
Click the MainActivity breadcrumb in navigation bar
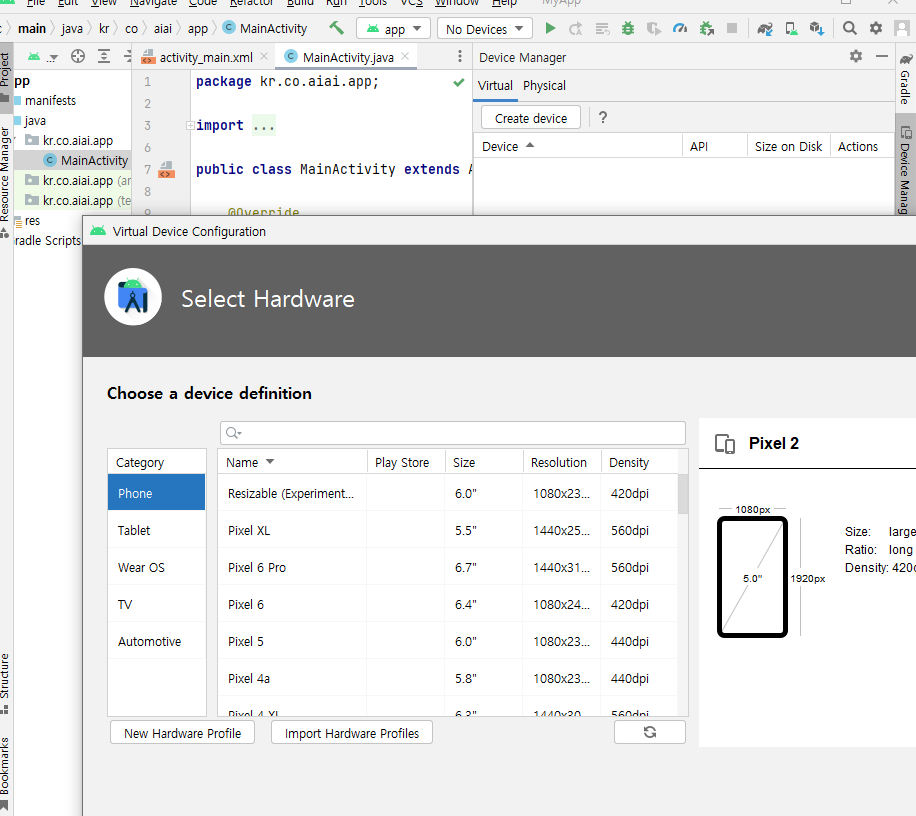coord(266,29)
